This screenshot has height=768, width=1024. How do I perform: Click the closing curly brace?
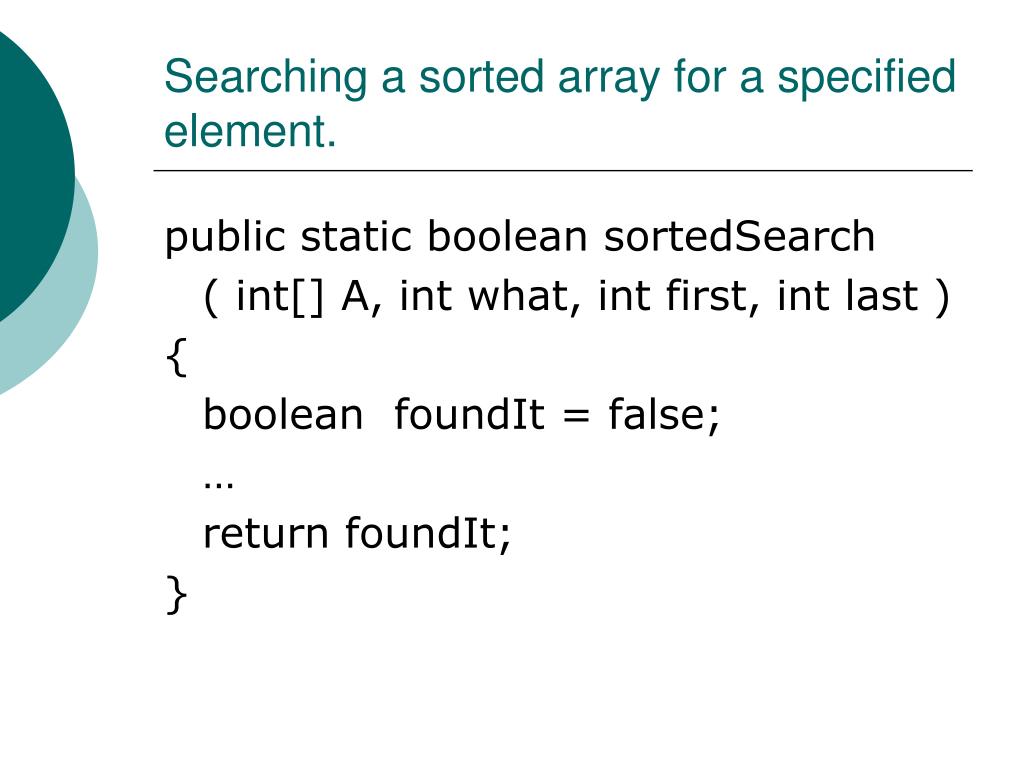click(x=176, y=594)
